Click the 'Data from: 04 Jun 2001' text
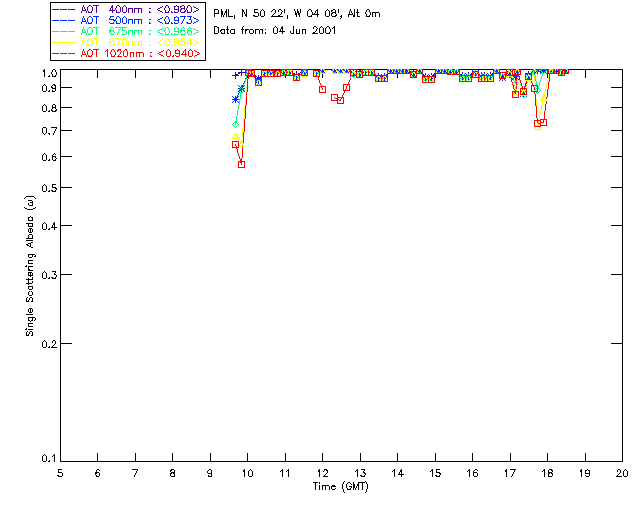This screenshot has width=640, height=512. click(x=274, y=31)
